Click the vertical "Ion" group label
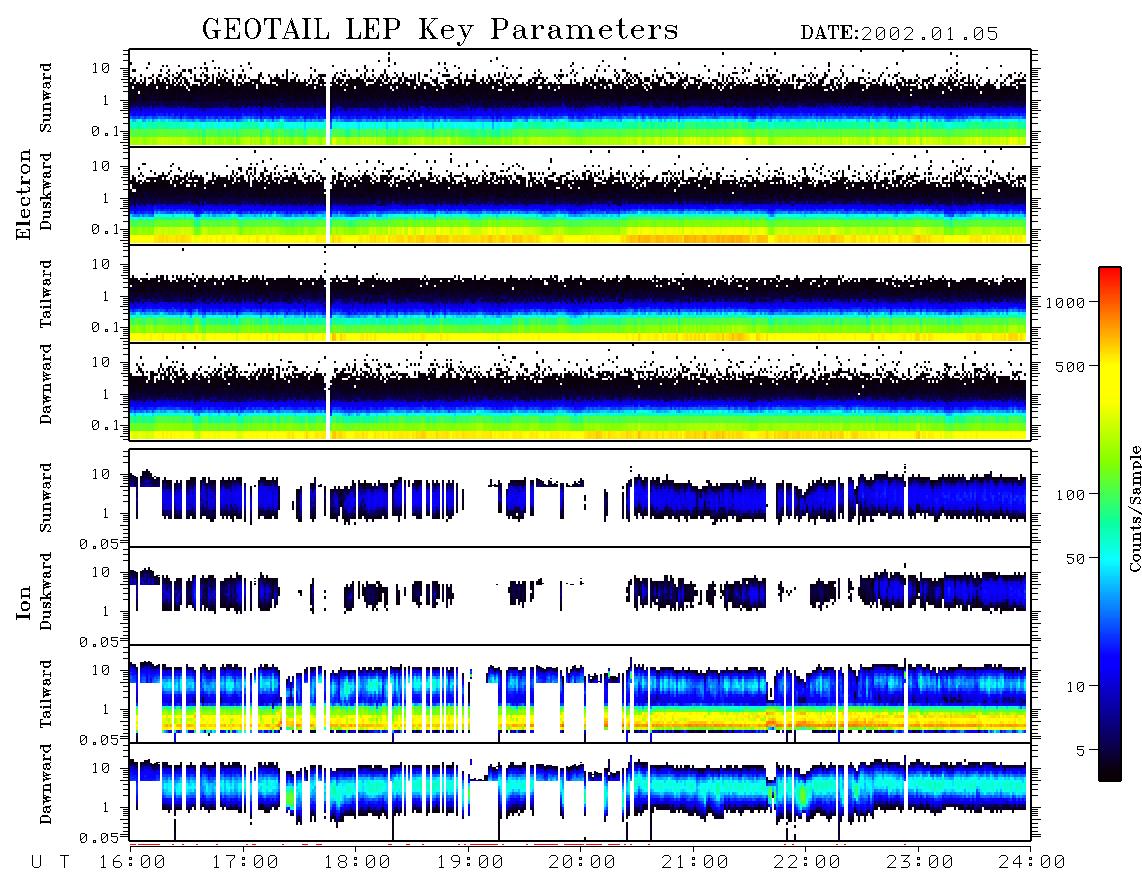 (24, 602)
